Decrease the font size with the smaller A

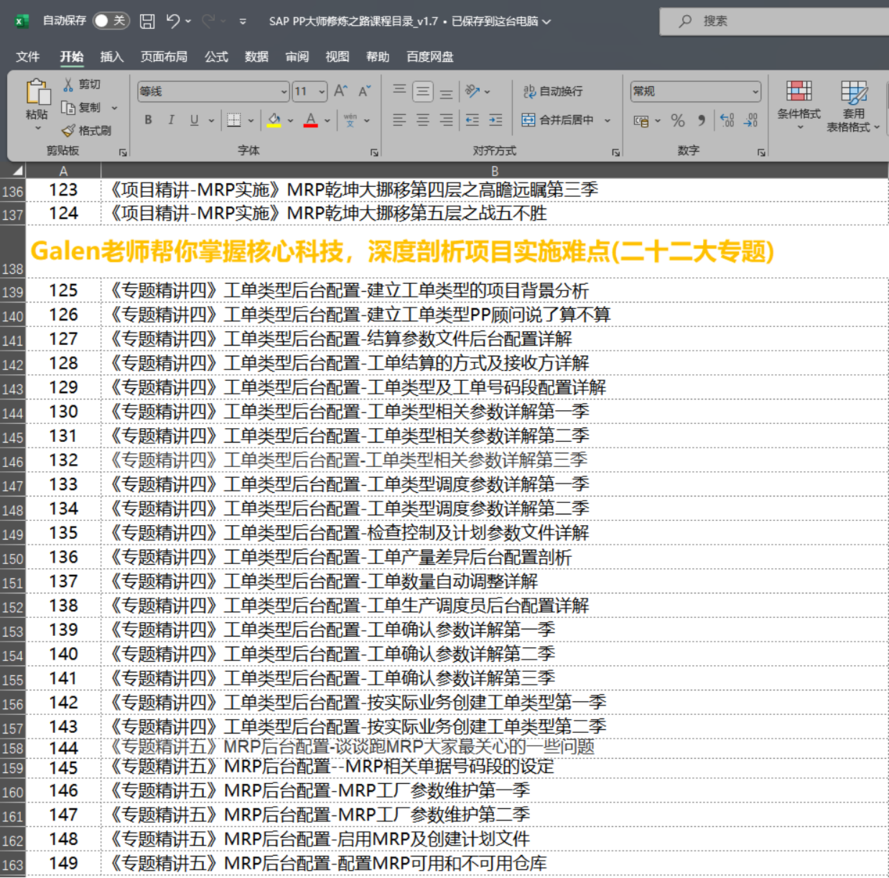(x=365, y=91)
